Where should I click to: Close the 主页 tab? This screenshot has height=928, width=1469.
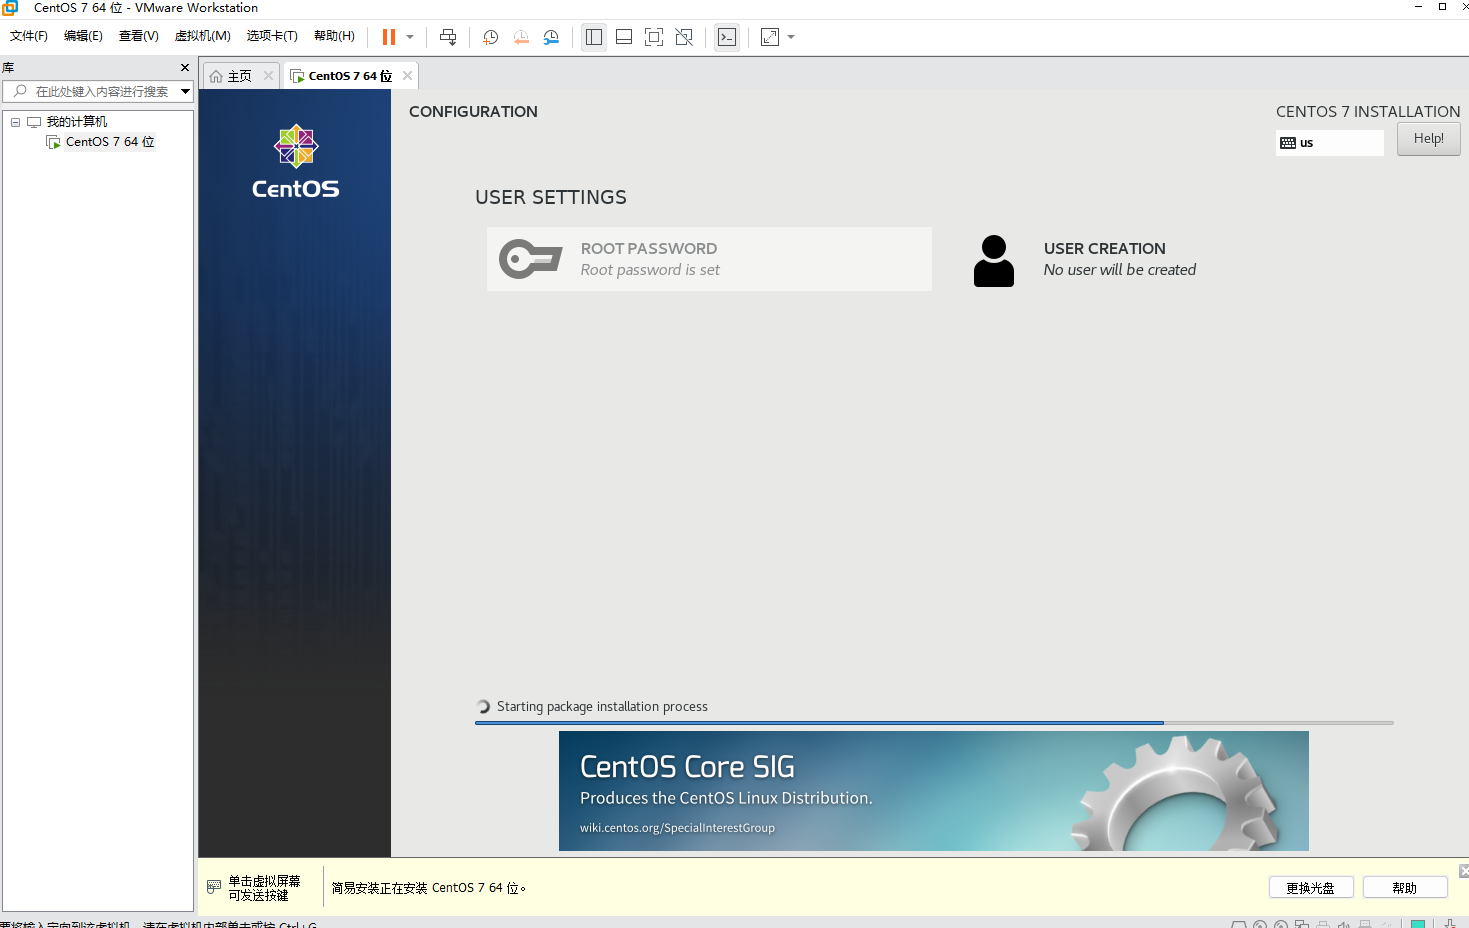tap(268, 76)
